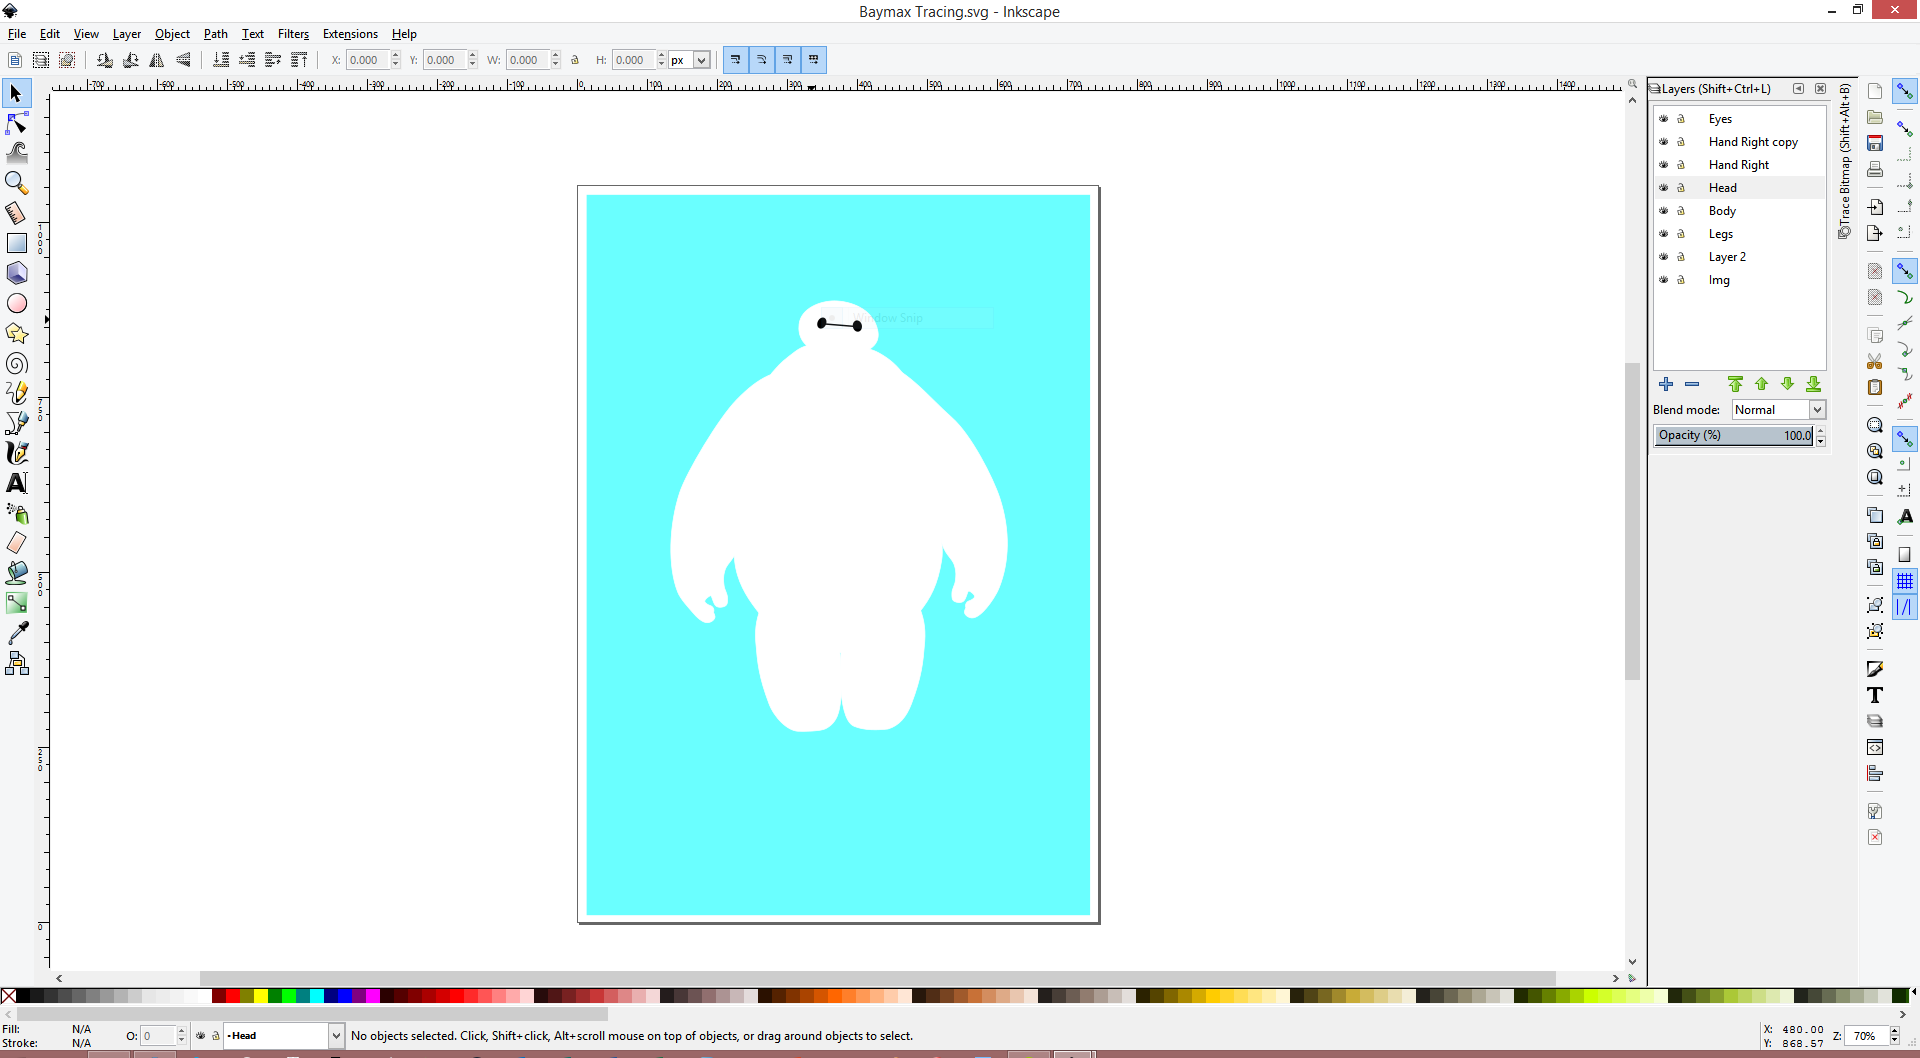Screen dimensions: 1920x1058
Task: Open the Filters menu
Action: [293, 34]
